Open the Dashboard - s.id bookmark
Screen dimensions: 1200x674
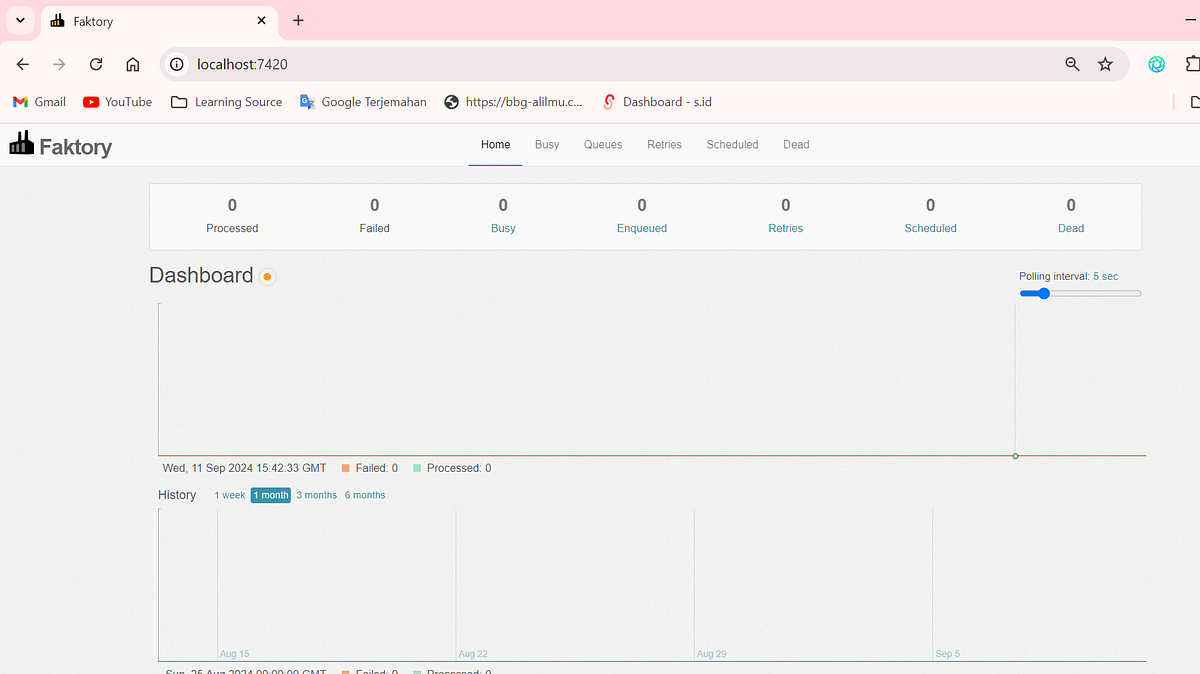pos(657,102)
